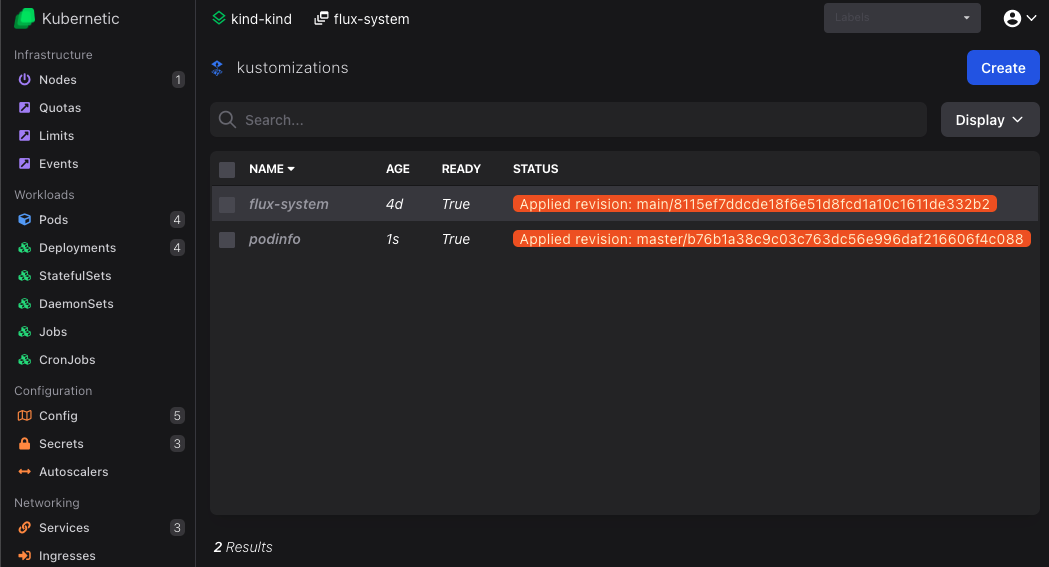Click the STATUS column header
The width and height of the screenshot is (1049, 567).
[535, 169]
